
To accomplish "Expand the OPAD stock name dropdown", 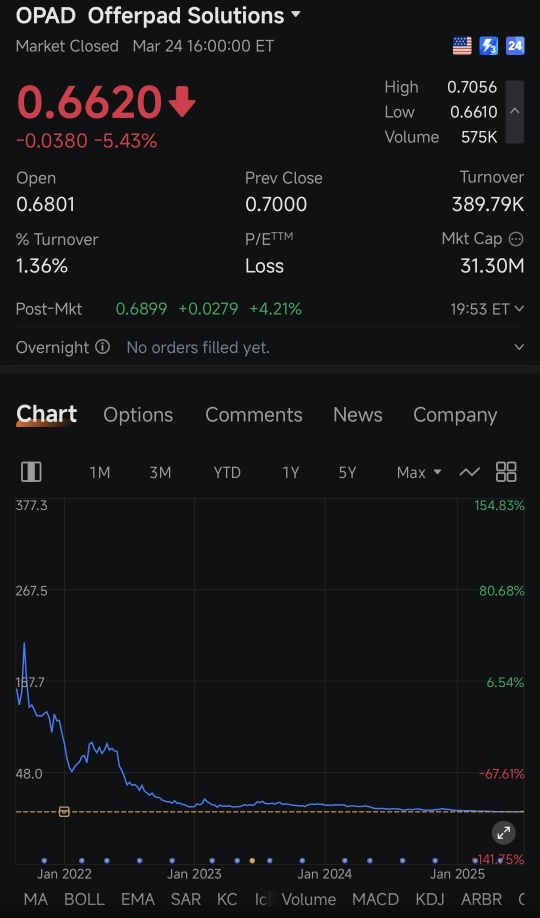I will point(296,14).
